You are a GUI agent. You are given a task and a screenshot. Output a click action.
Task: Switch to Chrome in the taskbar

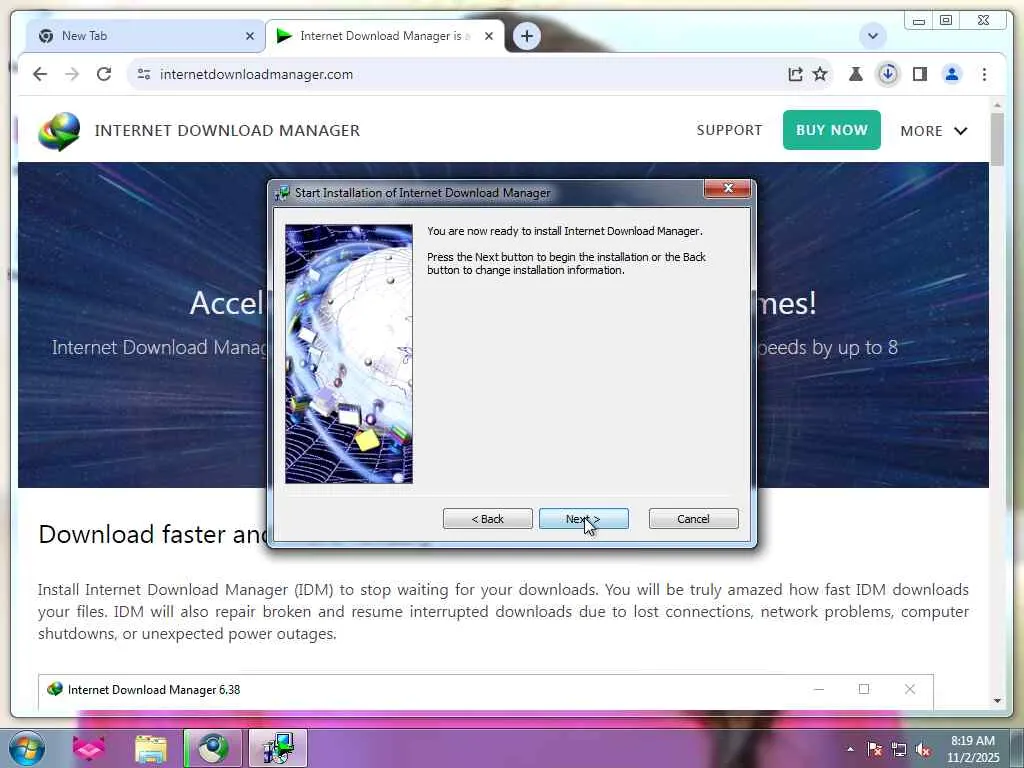click(213, 748)
